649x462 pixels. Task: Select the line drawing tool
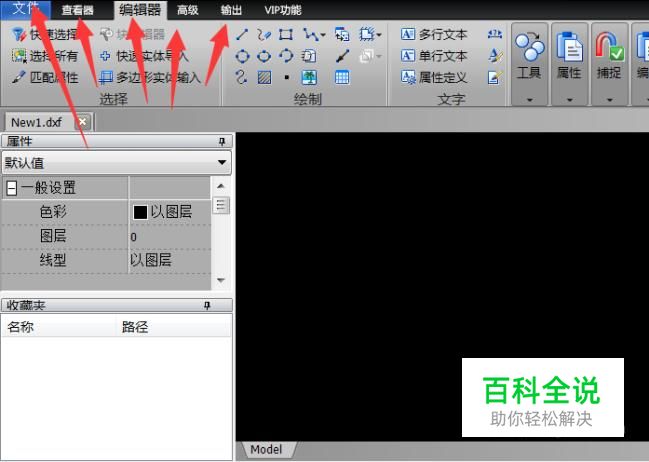(242, 34)
